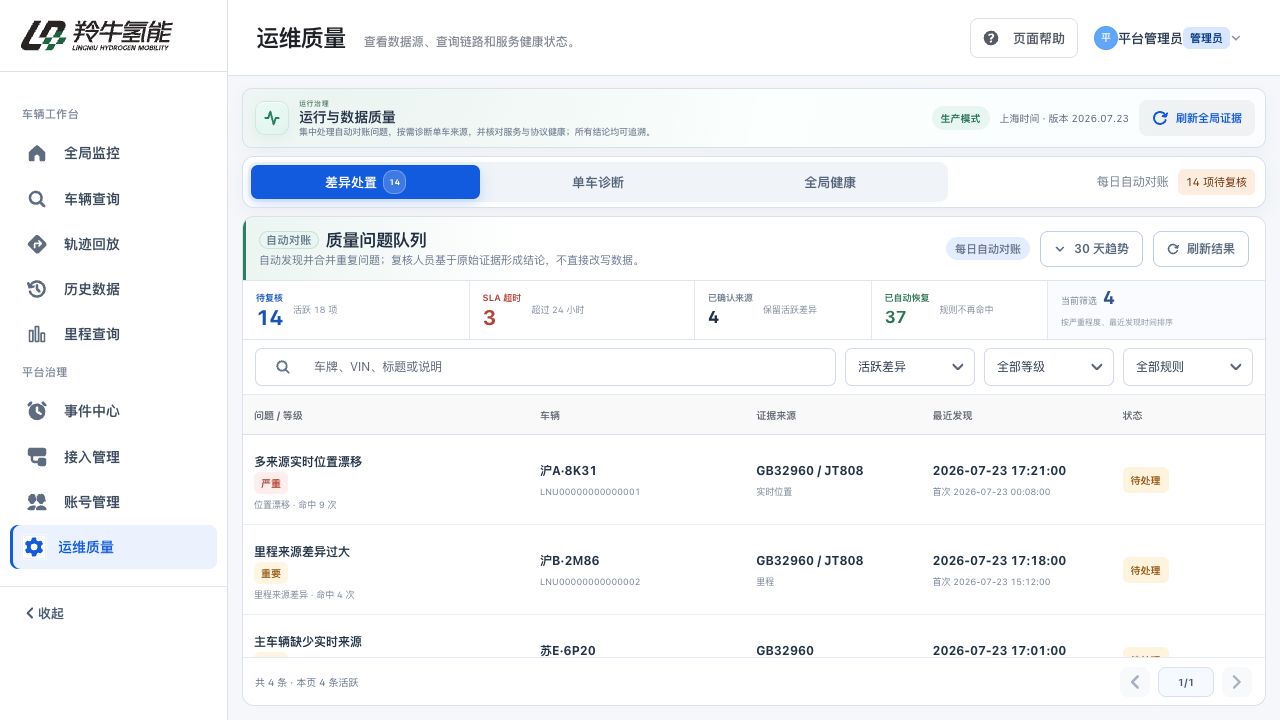Click 刷新结果 button
This screenshot has width=1280, height=720.
pos(1201,249)
